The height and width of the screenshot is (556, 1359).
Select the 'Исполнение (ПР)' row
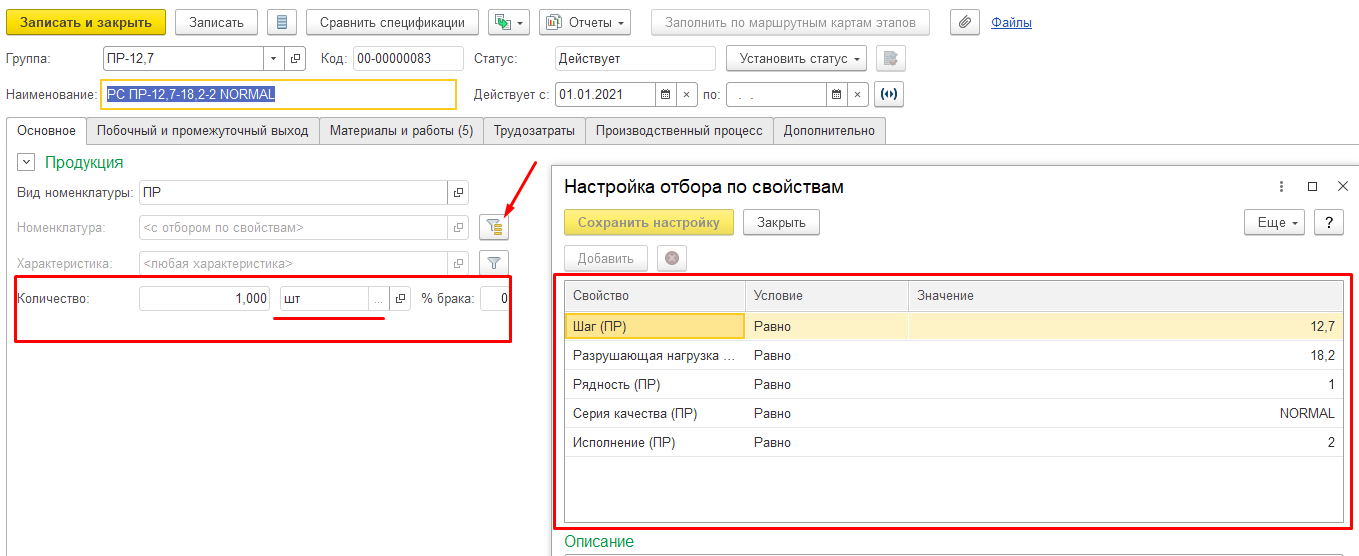coord(953,442)
